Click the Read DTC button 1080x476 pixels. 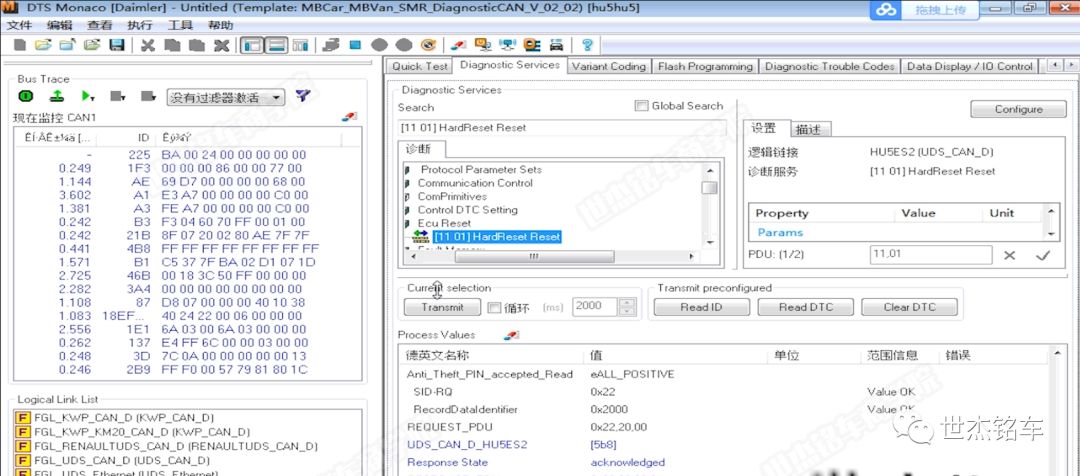click(x=805, y=307)
